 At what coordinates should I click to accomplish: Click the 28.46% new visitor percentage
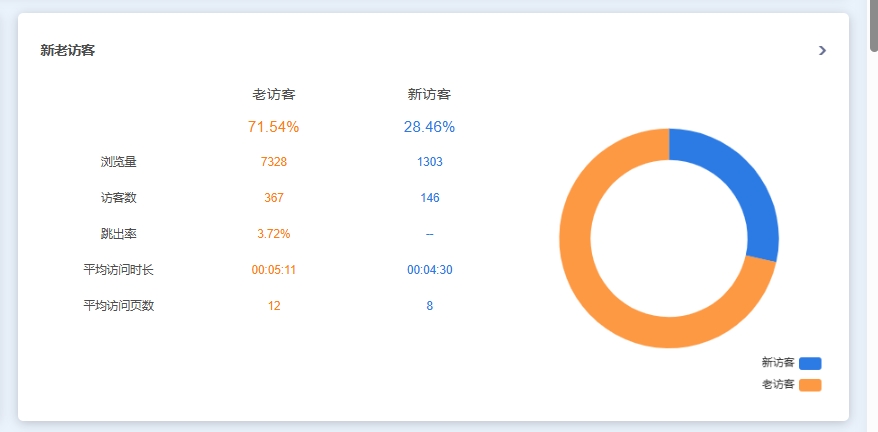(x=429, y=127)
